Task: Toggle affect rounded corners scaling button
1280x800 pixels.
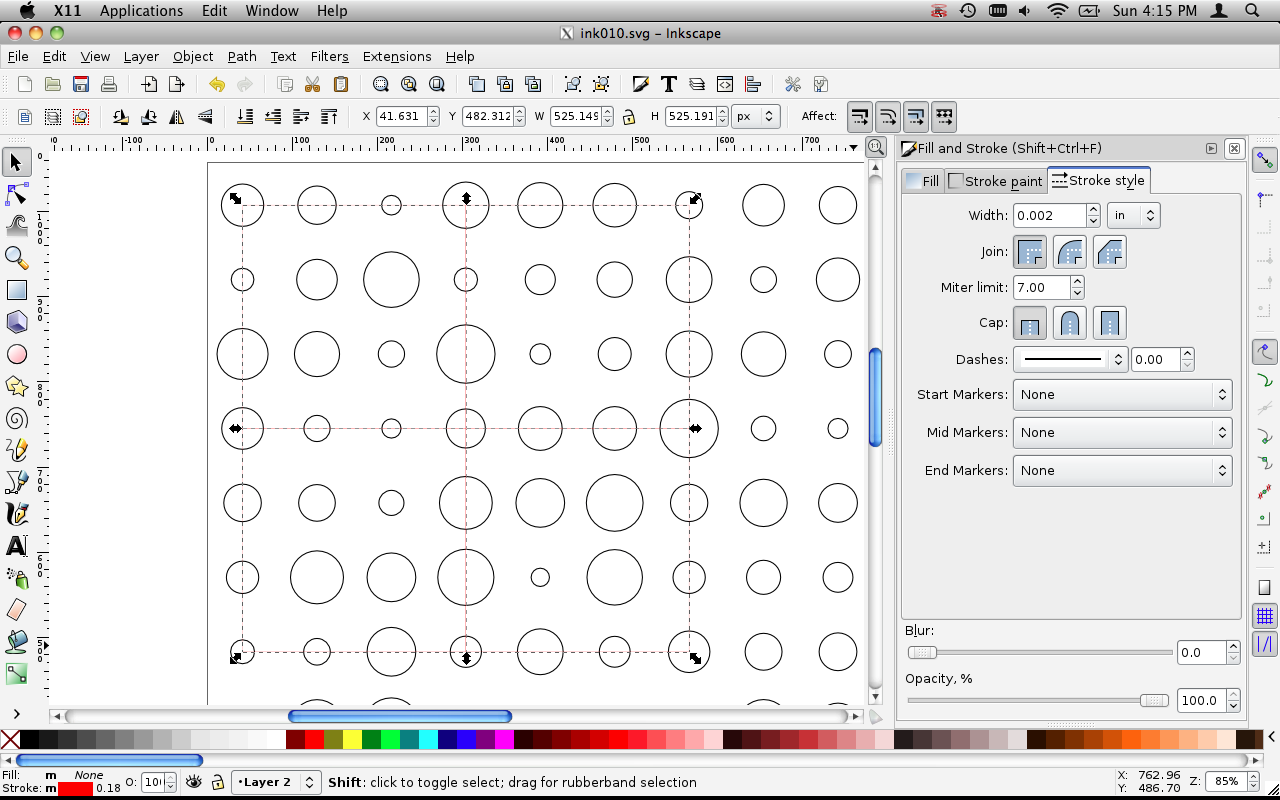Action: [888, 117]
